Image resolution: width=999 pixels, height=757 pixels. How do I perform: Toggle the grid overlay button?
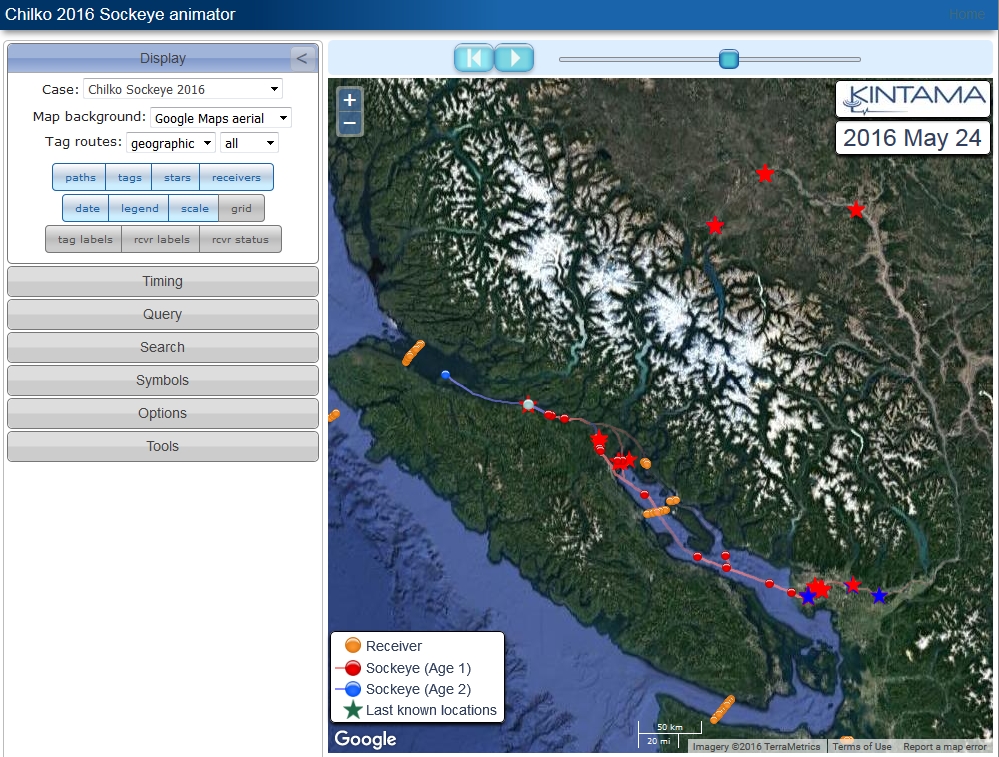(x=241, y=209)
